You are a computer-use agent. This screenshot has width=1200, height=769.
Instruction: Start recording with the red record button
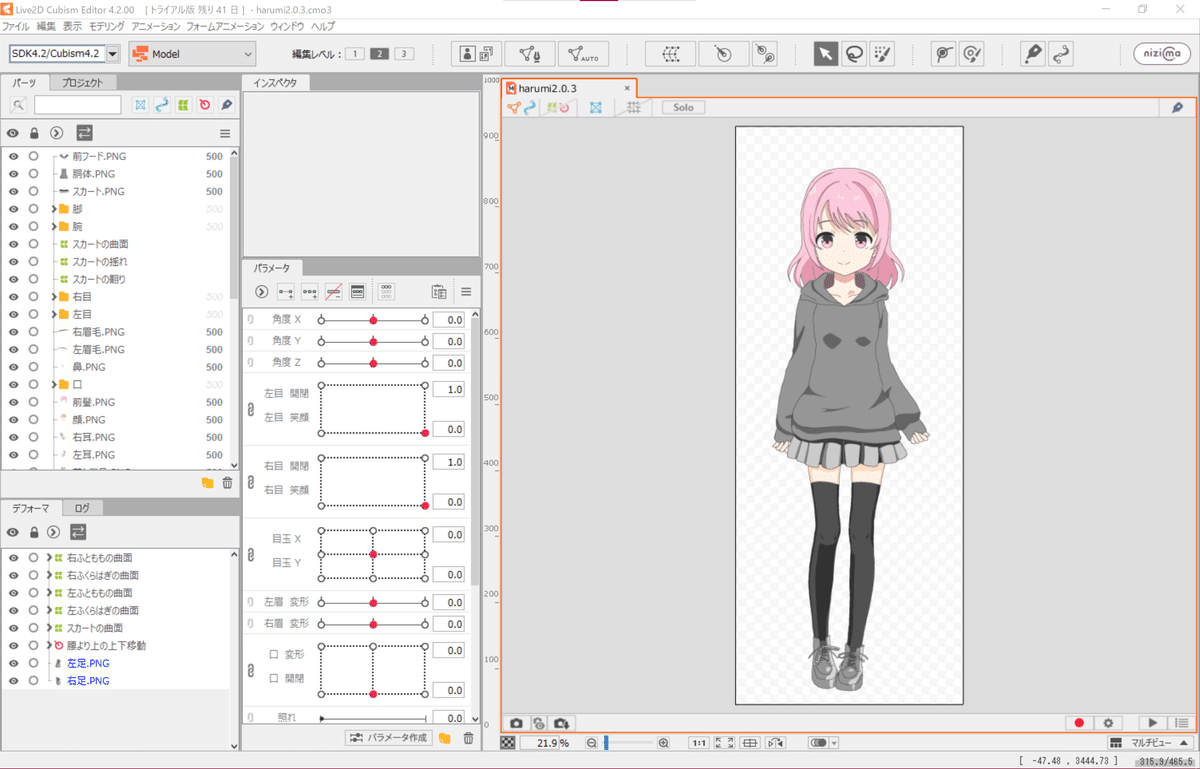(x=1079, y=723)
